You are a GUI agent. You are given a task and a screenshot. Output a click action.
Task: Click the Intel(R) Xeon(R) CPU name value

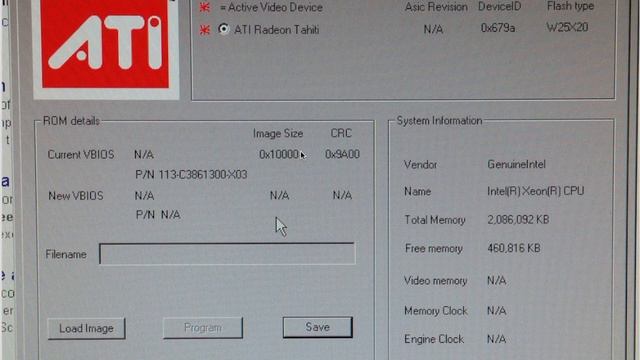pyautogui.click(x=536, y=191)
